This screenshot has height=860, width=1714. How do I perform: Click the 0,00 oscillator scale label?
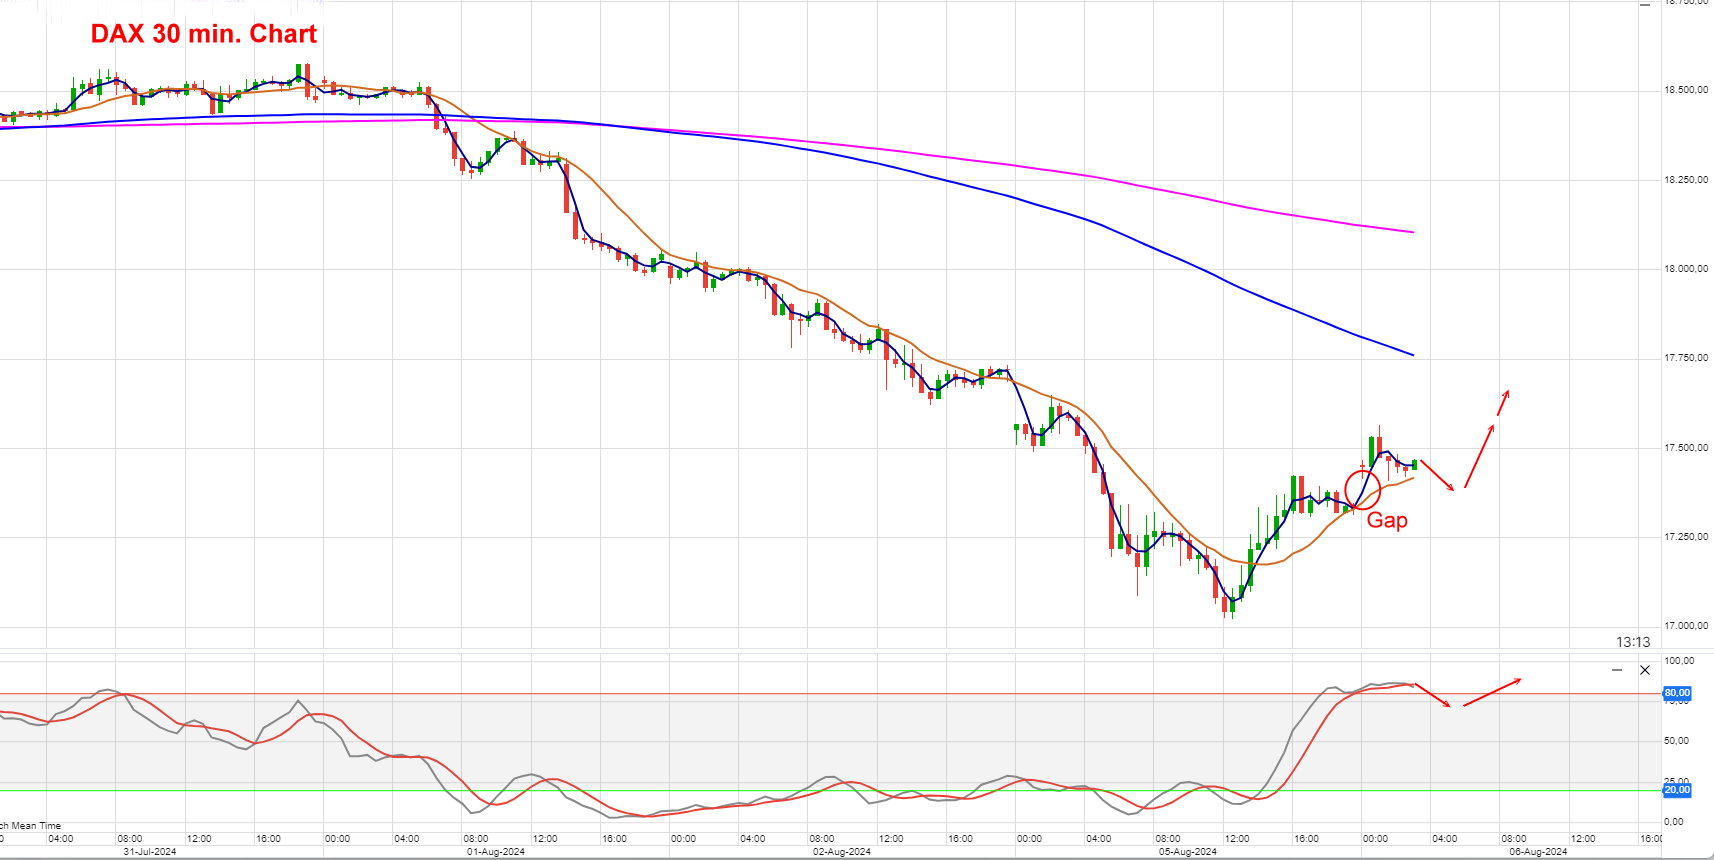[1673, 822]
